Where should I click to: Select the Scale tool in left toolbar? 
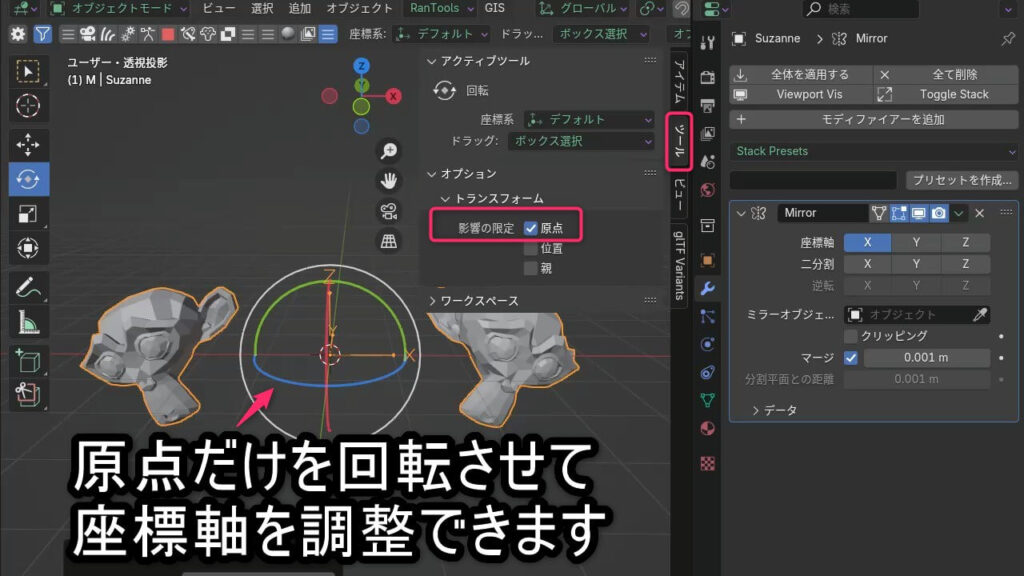[28, 213]
